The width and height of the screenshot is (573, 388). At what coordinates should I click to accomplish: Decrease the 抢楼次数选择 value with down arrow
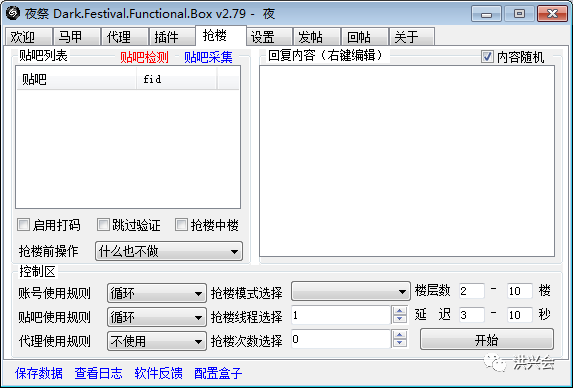pyautogui.click(x=400, y=343)
